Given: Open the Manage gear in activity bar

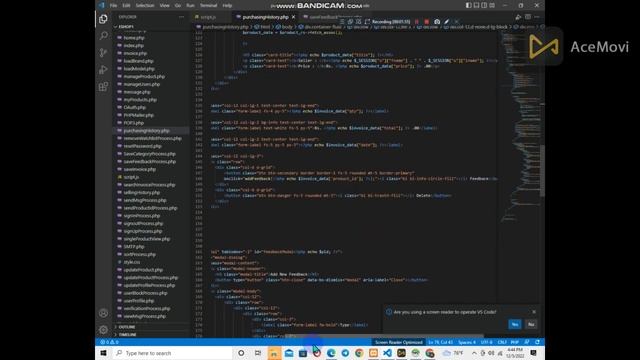Looking at the screenshot, I should (103, 330).
